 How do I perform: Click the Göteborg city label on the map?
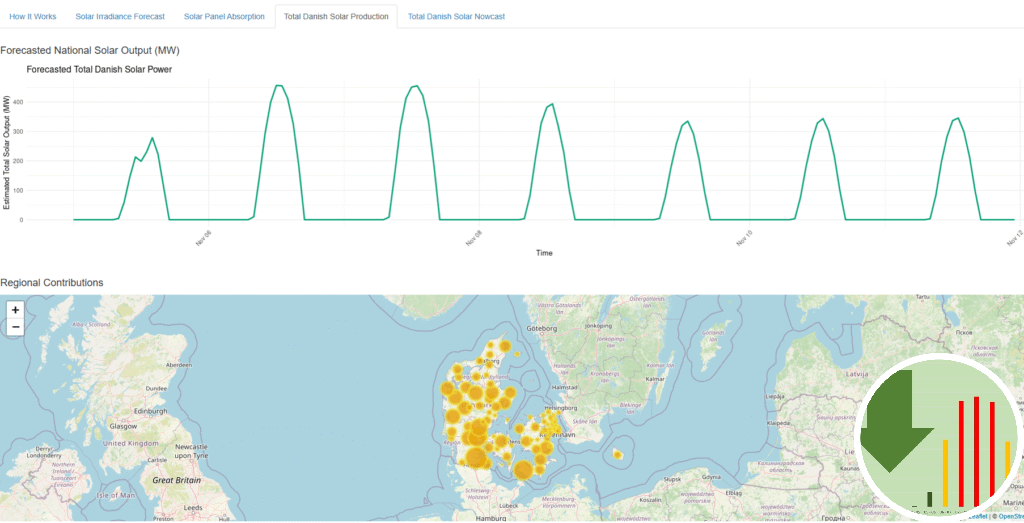point(541,327)
